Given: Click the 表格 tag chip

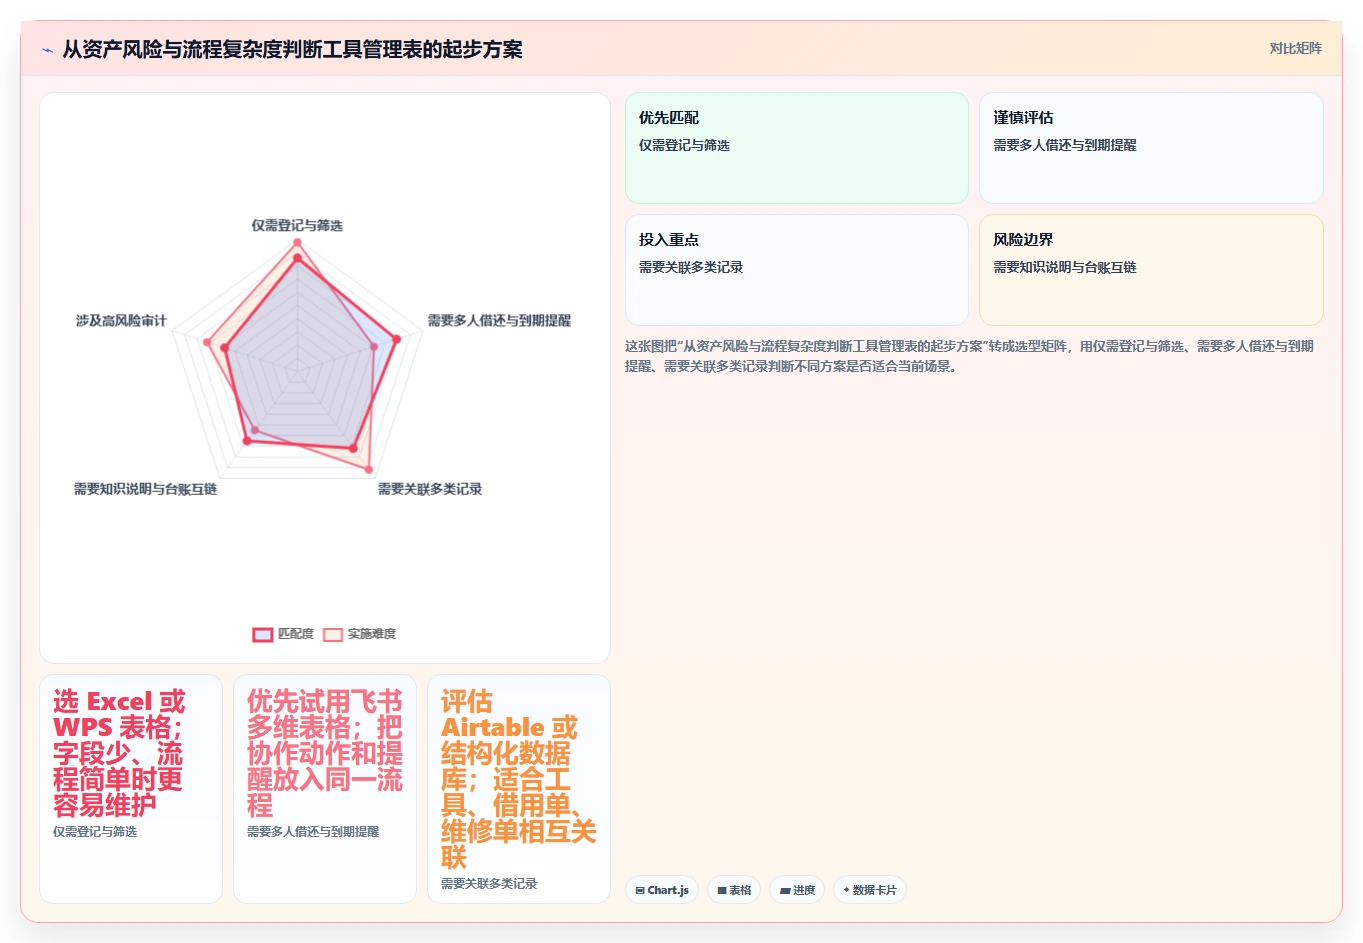Looking at the screenshot, I should pyautogui.click(x=734, y=890).
